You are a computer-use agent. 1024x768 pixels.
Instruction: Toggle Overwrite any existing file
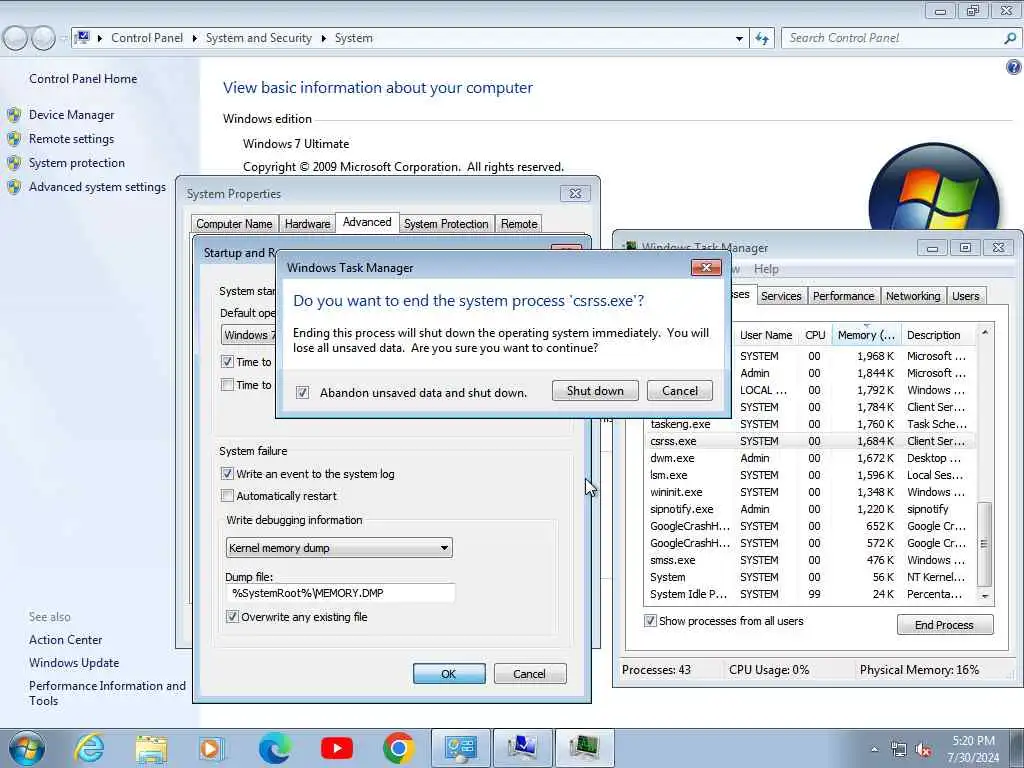pyautogui.click(x=232, y=616)
